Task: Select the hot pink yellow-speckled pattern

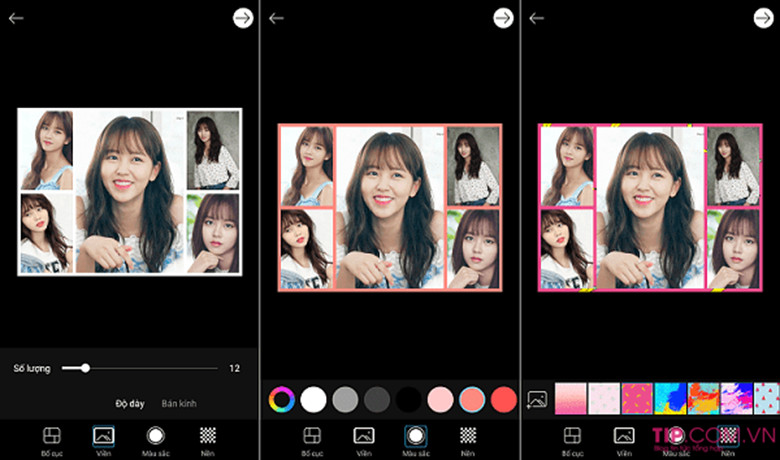Action: [x=637, y=399]
